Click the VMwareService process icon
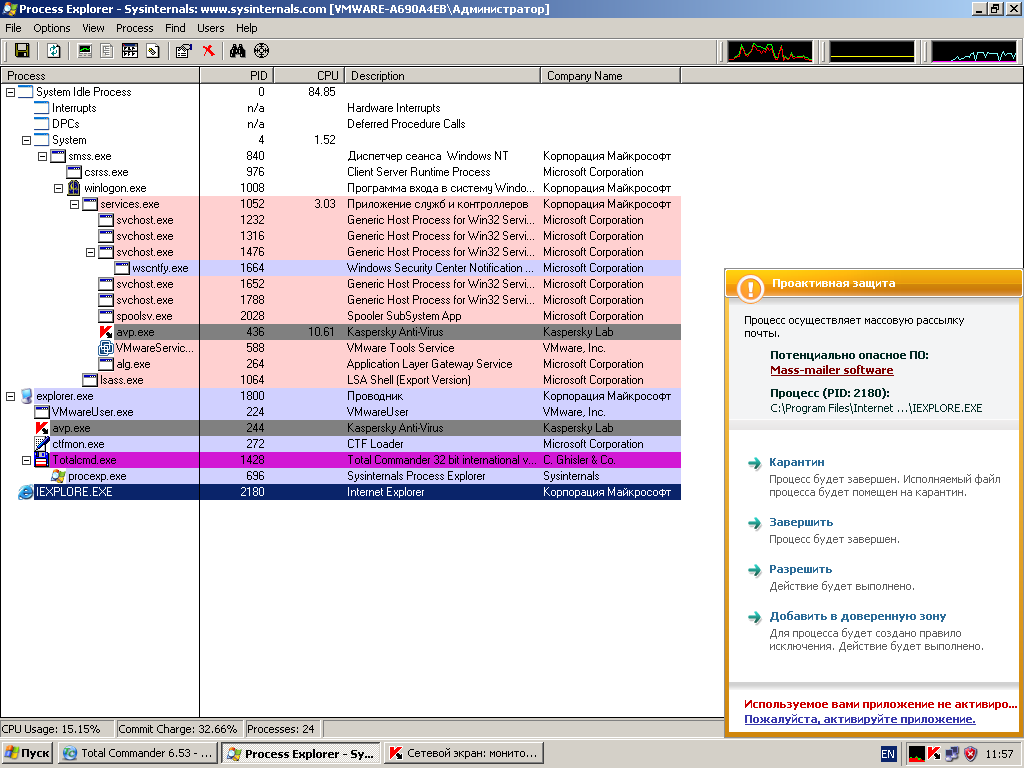 click(106, 348)
